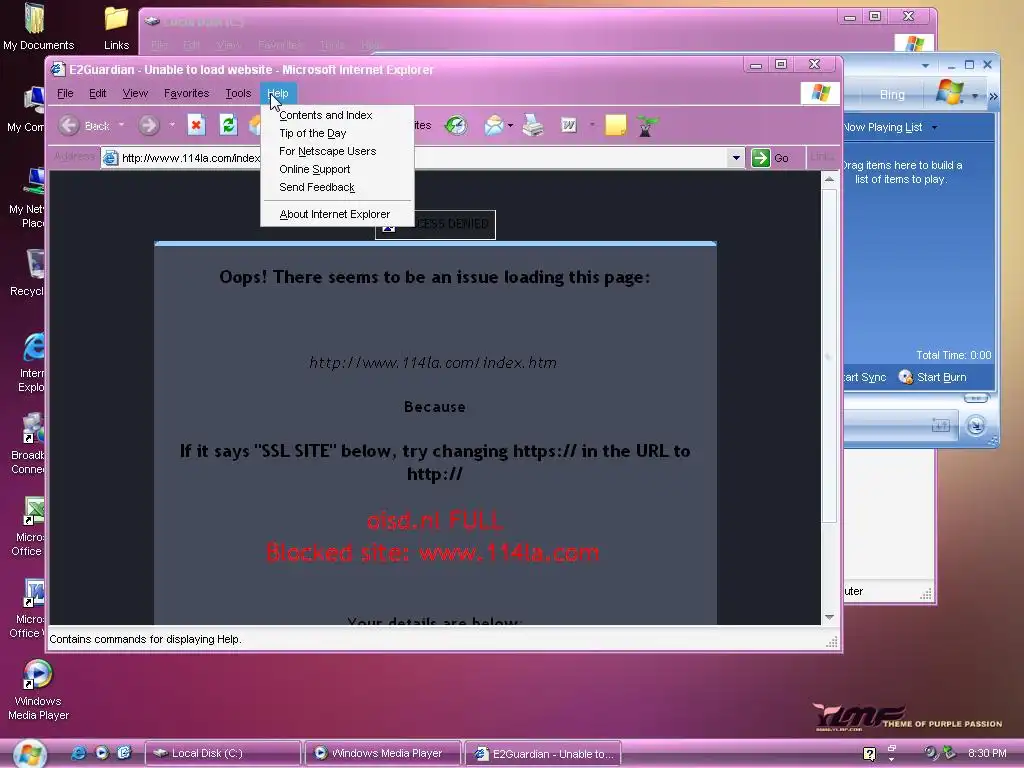
Task: Click the page scrollbar up arrow
Action: coord(829,179)
